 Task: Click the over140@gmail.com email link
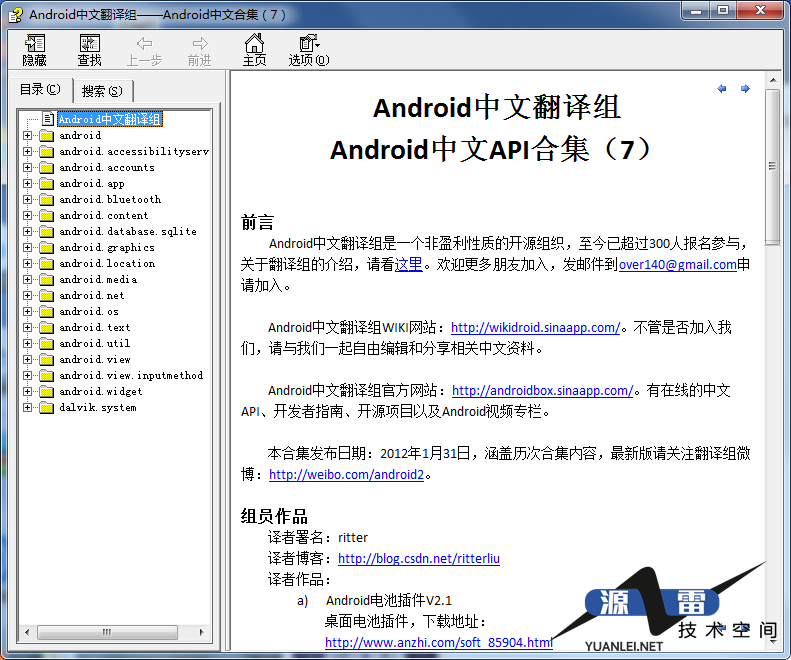tap(677, 264)
